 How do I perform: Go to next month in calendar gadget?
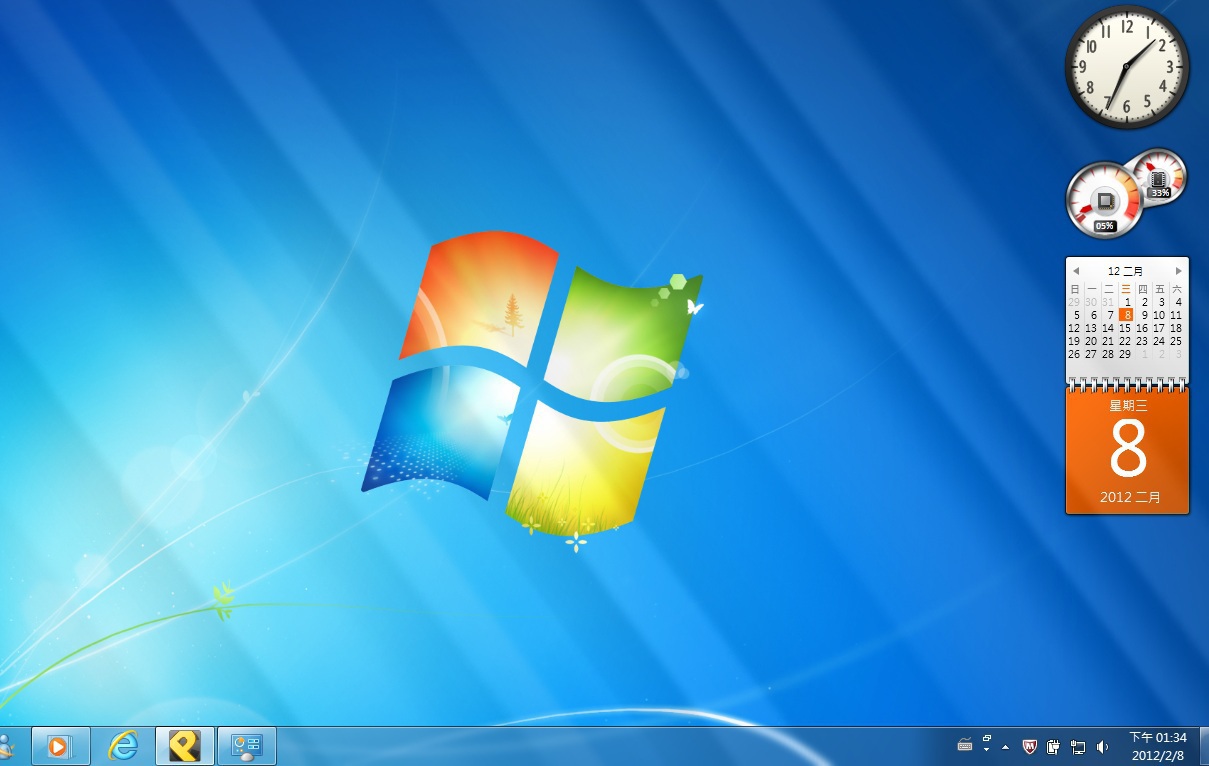tap(1179, 271)
